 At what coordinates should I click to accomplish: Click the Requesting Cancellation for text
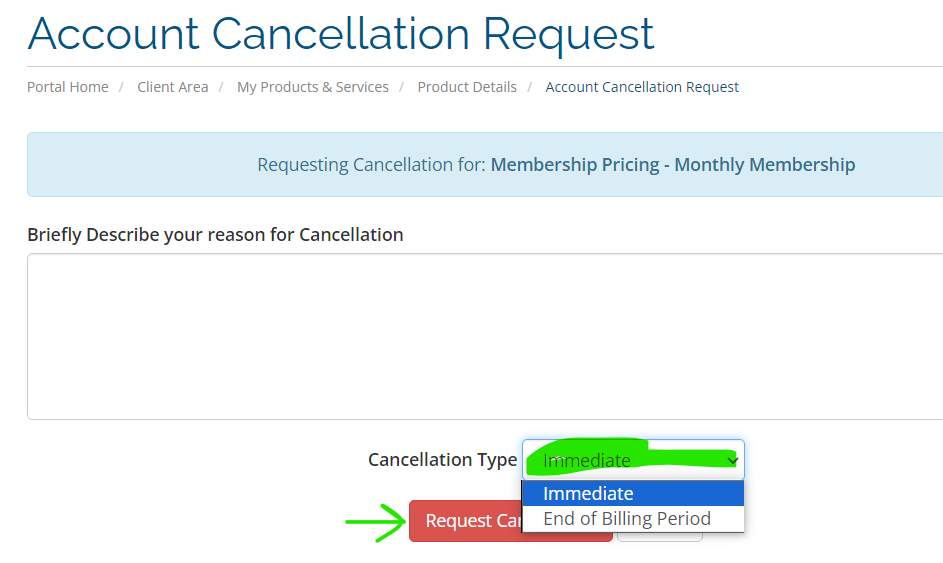coord(371,165)
